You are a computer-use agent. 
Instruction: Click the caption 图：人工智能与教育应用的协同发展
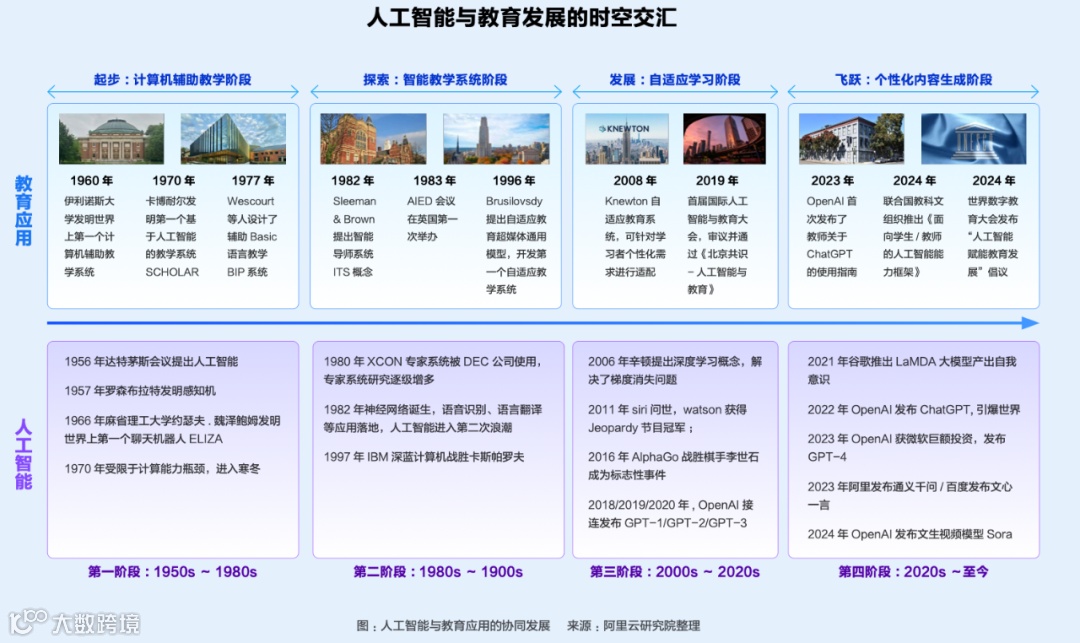pyautogui.click(x=453, y=625)
